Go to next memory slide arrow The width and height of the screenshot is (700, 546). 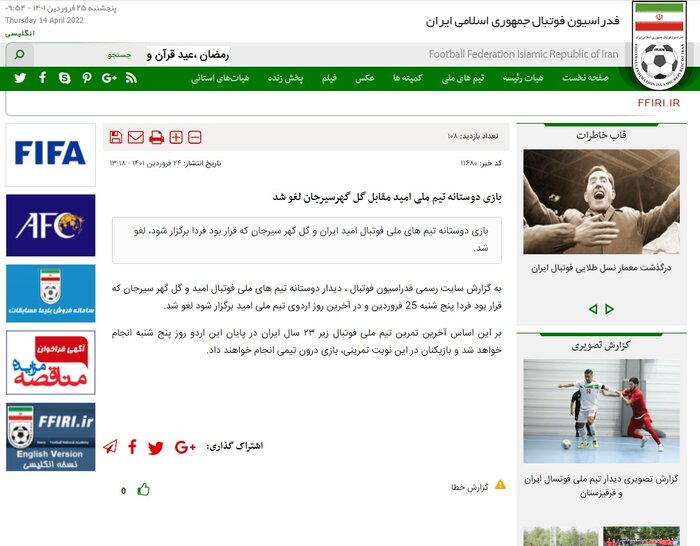click(609, 309)
